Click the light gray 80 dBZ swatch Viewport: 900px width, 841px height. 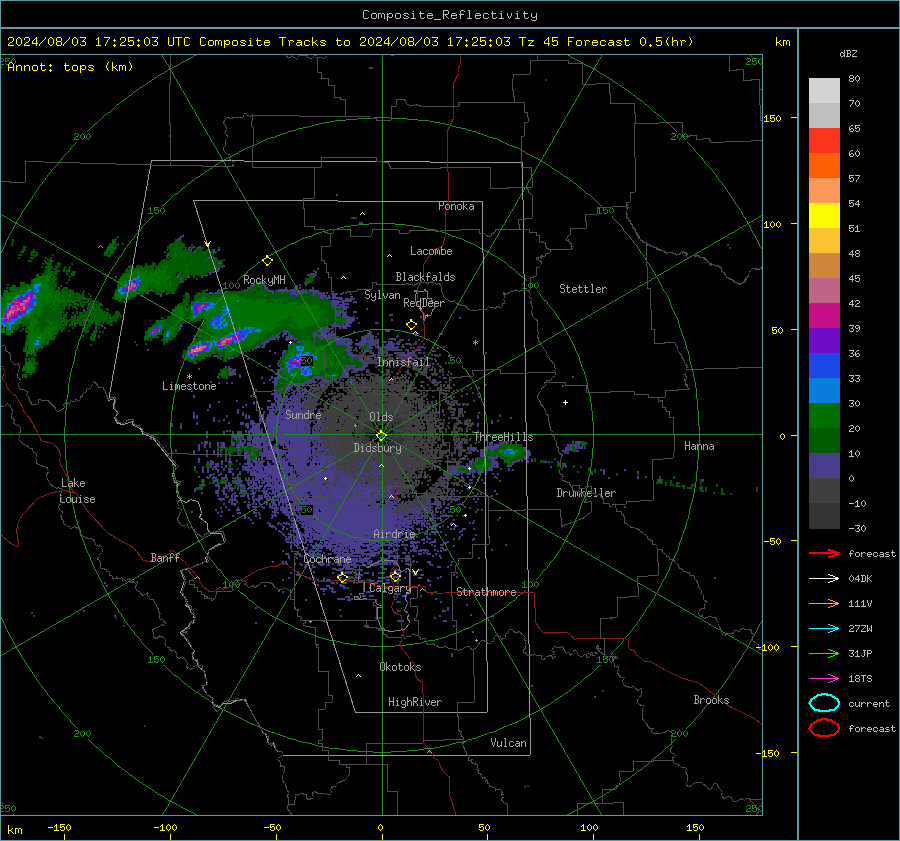coord(824,90)
